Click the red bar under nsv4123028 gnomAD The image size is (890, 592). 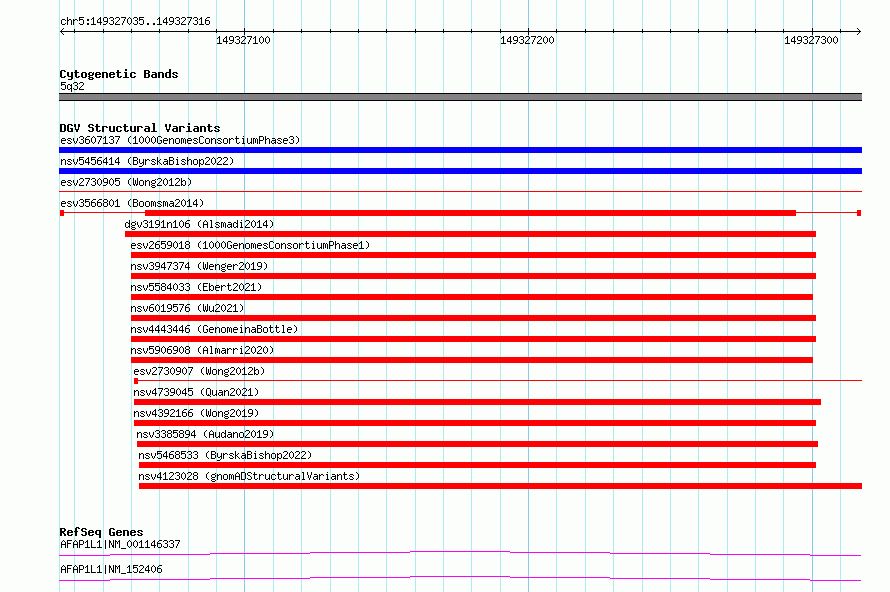[500, 486]
